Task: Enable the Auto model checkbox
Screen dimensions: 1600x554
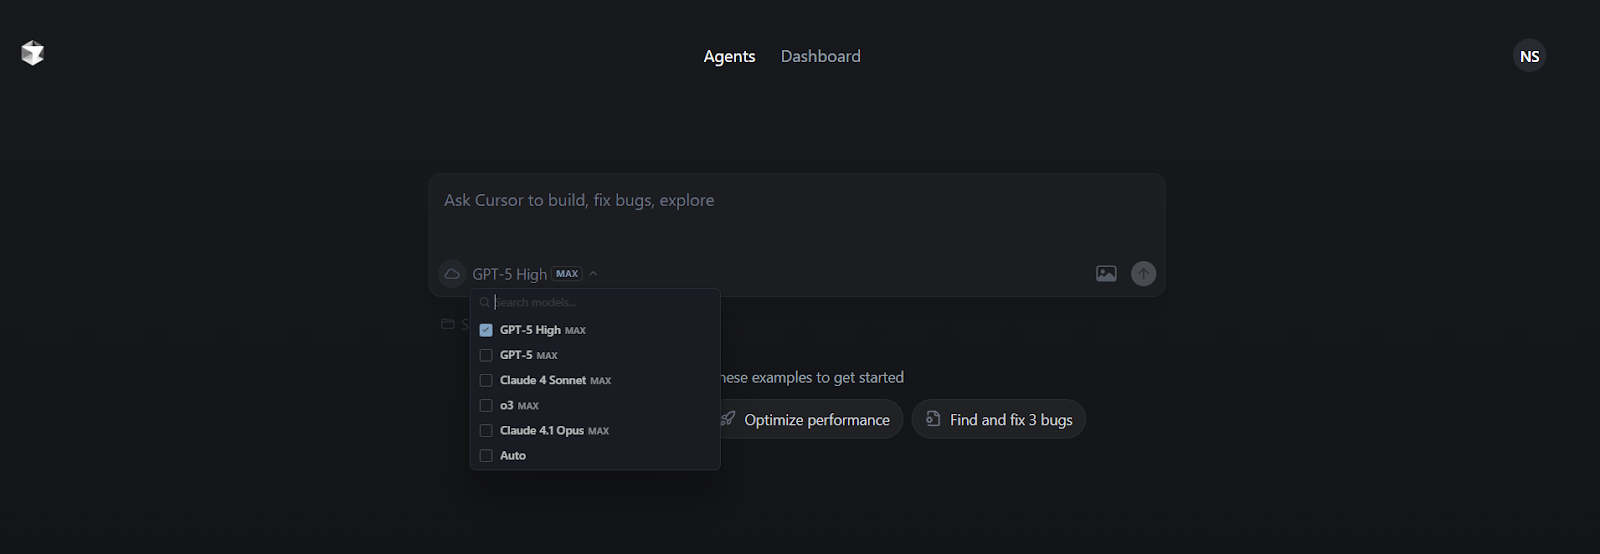Action: [x=486, y=455]
